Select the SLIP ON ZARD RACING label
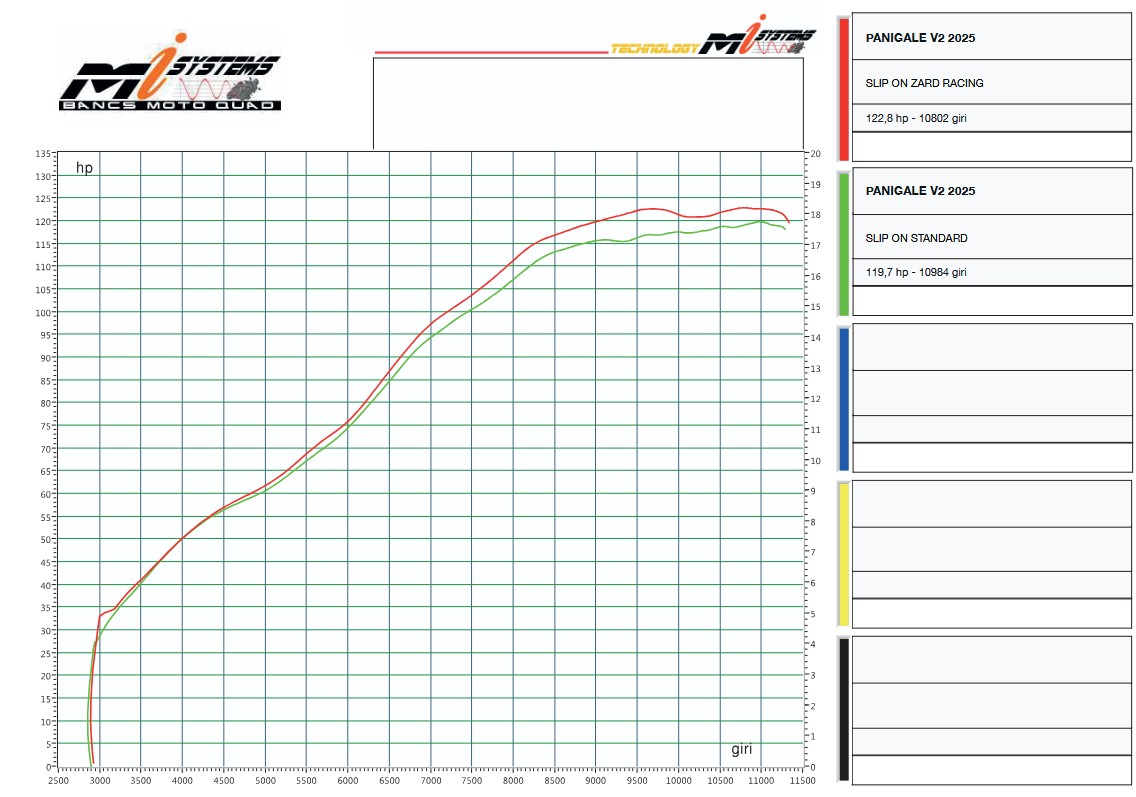Image resolution: width=1136 pixels, height=797 pixels. coord(924,83)
